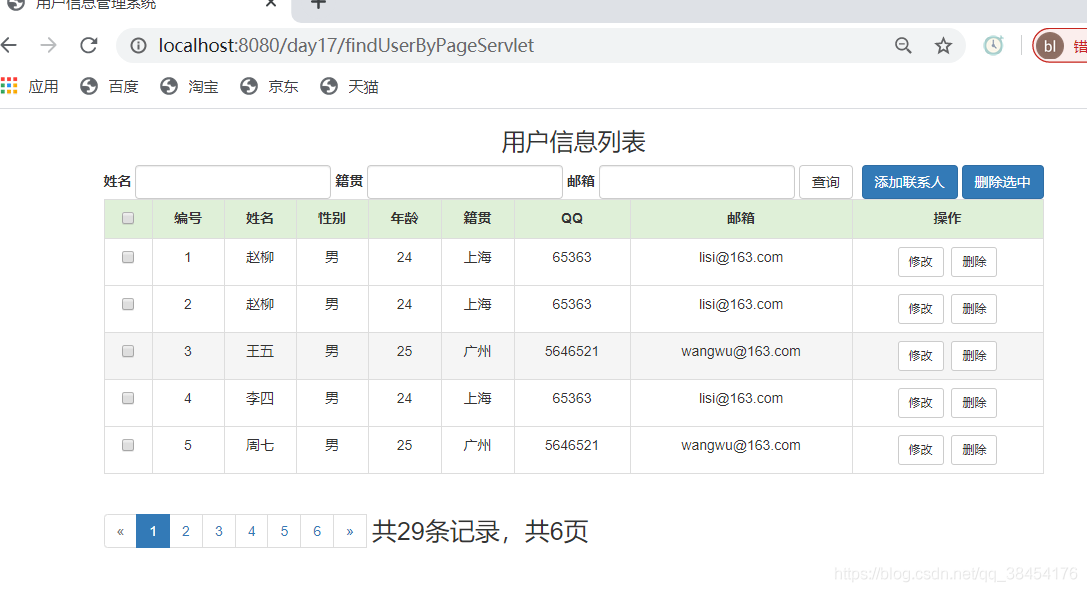The image size is (1087, 592).
Task: Select the checkbox for row 3 王五
Action: coord(128,351)
